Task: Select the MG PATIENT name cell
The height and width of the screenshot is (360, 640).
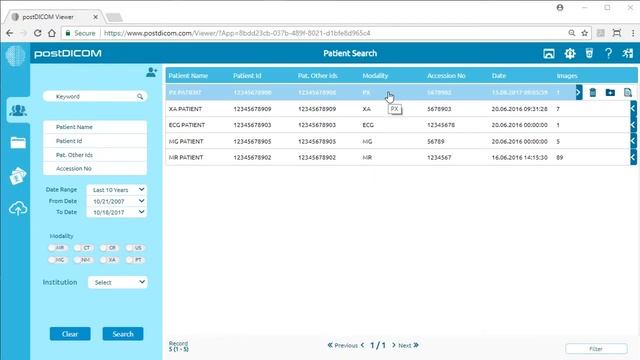Action: pos(186,141)
